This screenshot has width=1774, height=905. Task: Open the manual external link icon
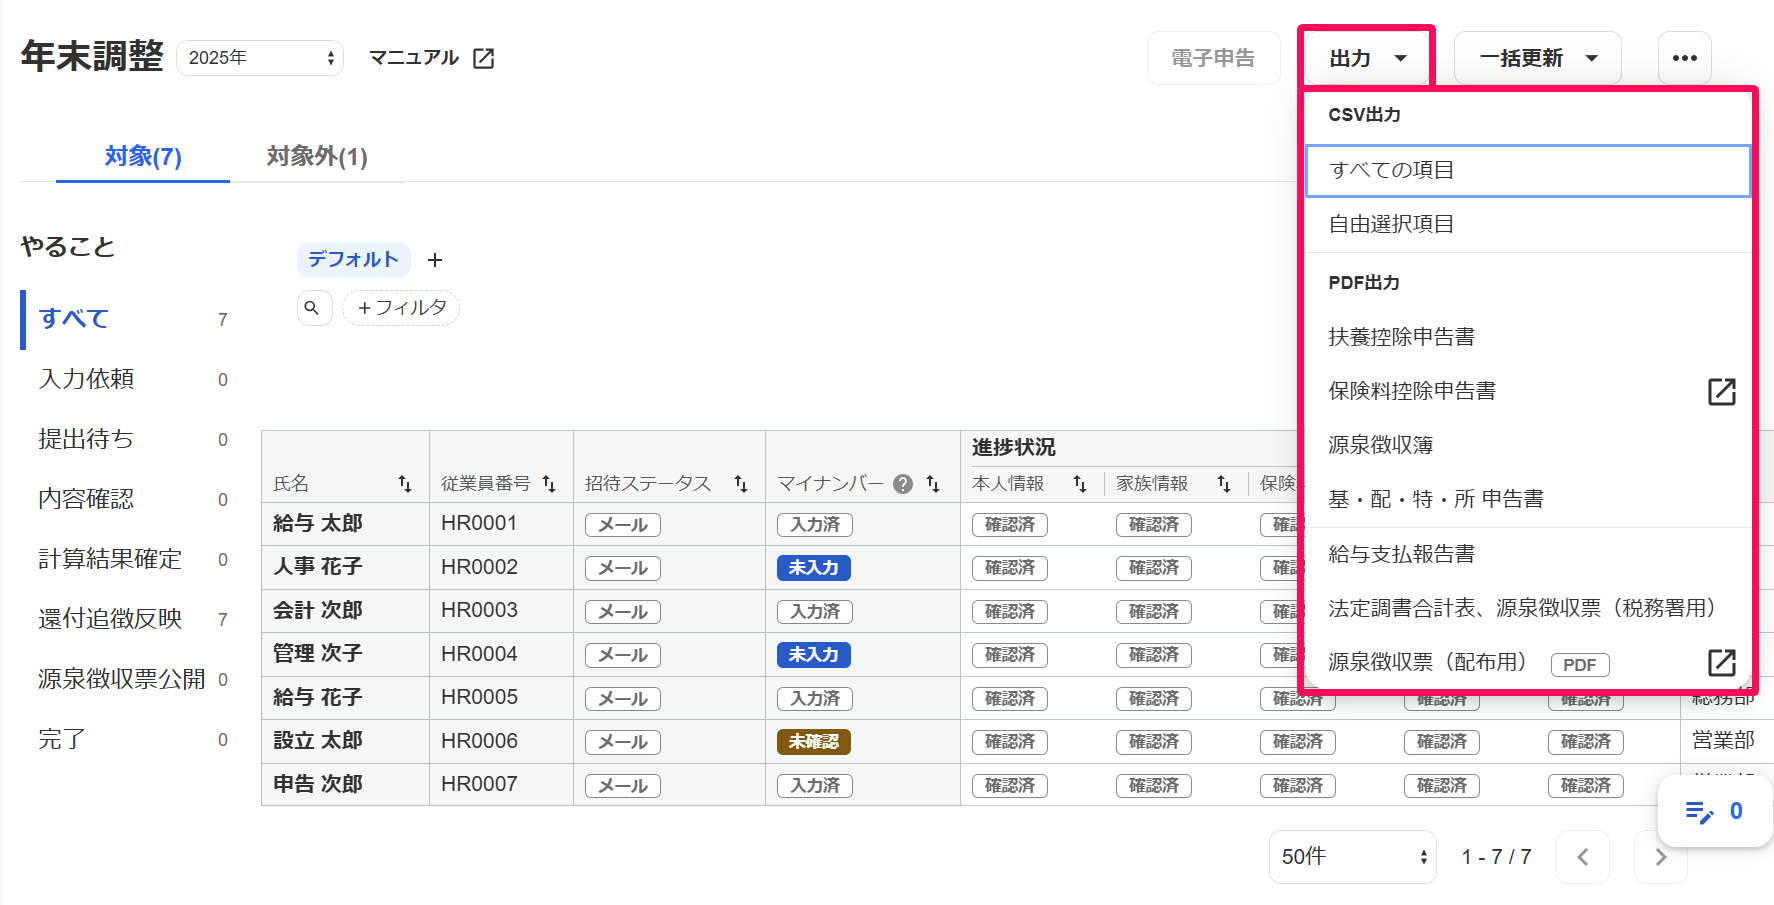(x=483, y=58)
